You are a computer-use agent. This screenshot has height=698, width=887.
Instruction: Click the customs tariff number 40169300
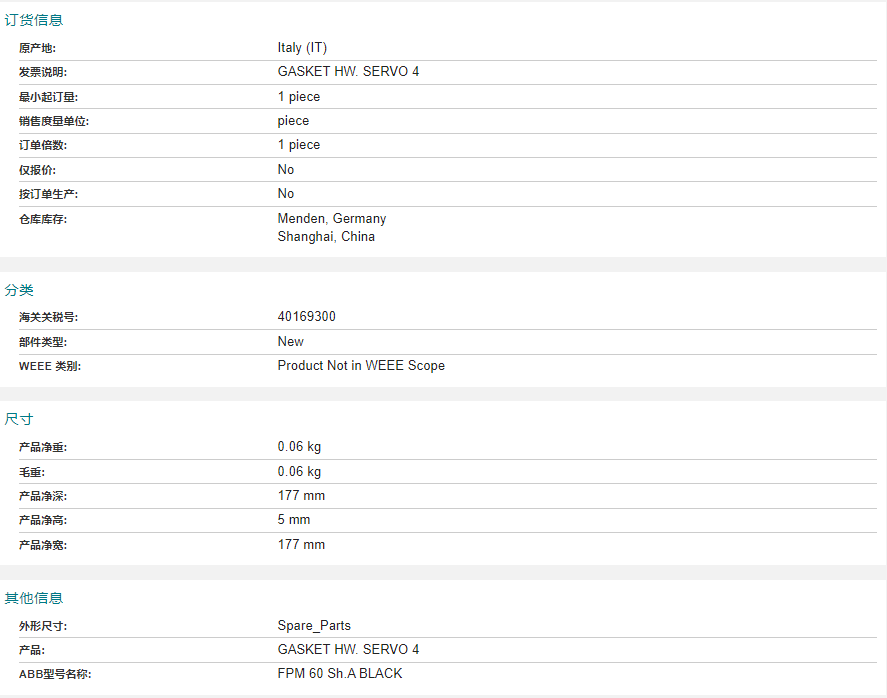[x=307, y=316]
